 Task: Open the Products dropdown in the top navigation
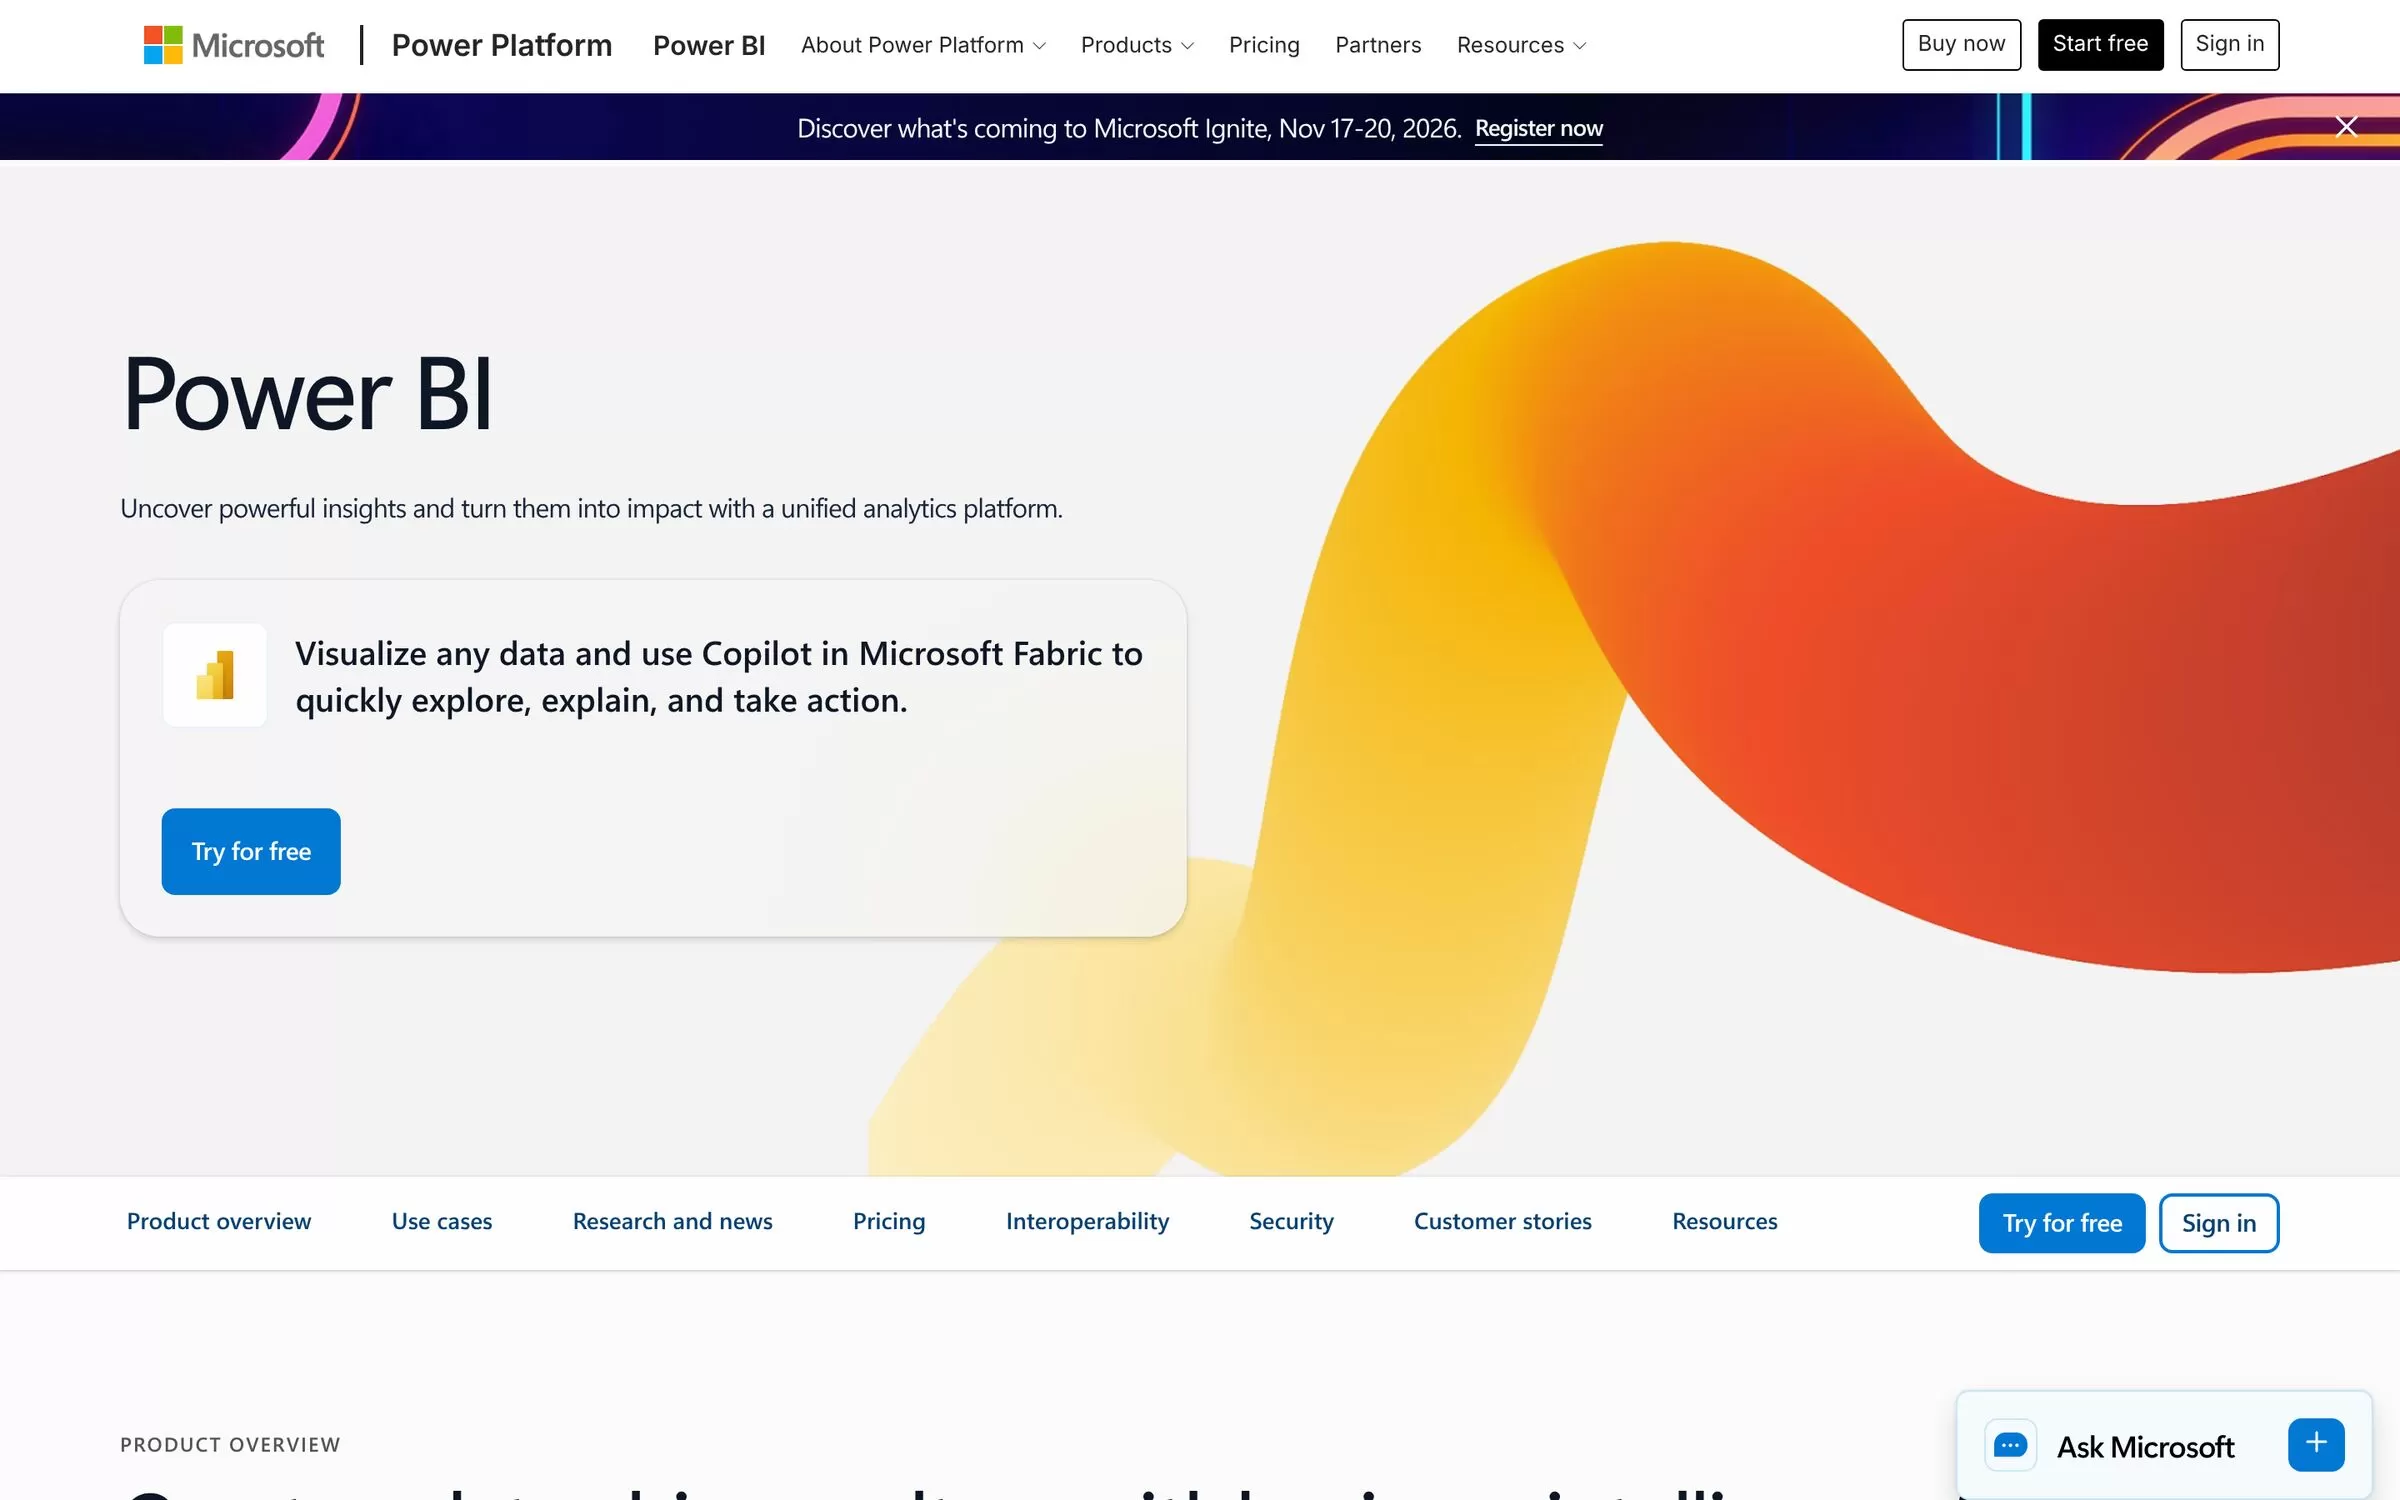pos(1137,45)
